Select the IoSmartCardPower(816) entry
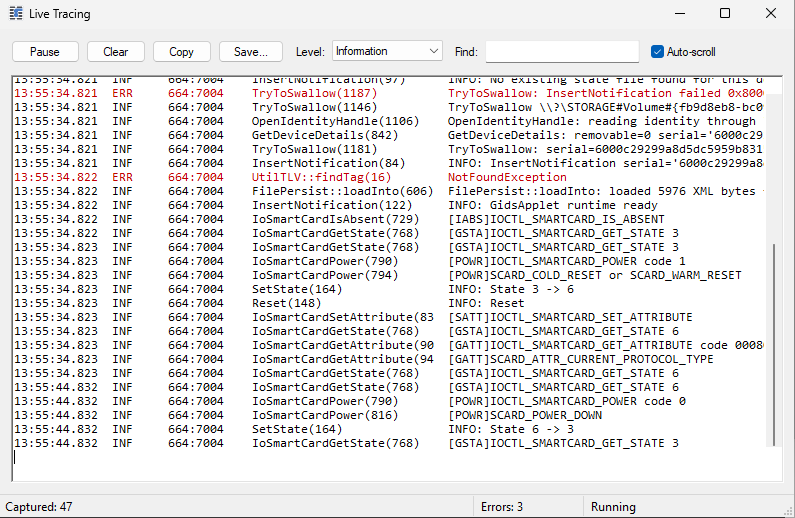The image size is (795, 518). (388, 415)
